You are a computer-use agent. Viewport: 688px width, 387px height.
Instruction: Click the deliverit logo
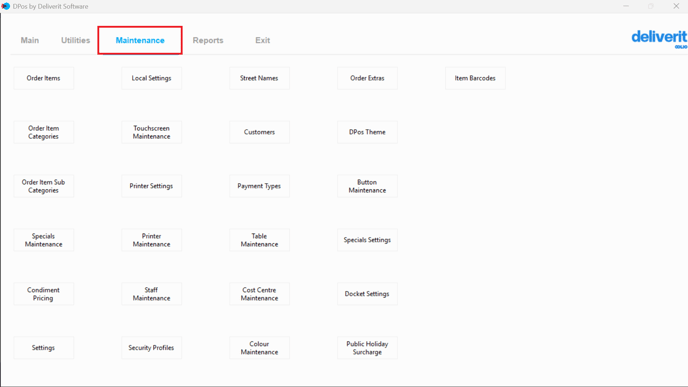pos(659,39)
